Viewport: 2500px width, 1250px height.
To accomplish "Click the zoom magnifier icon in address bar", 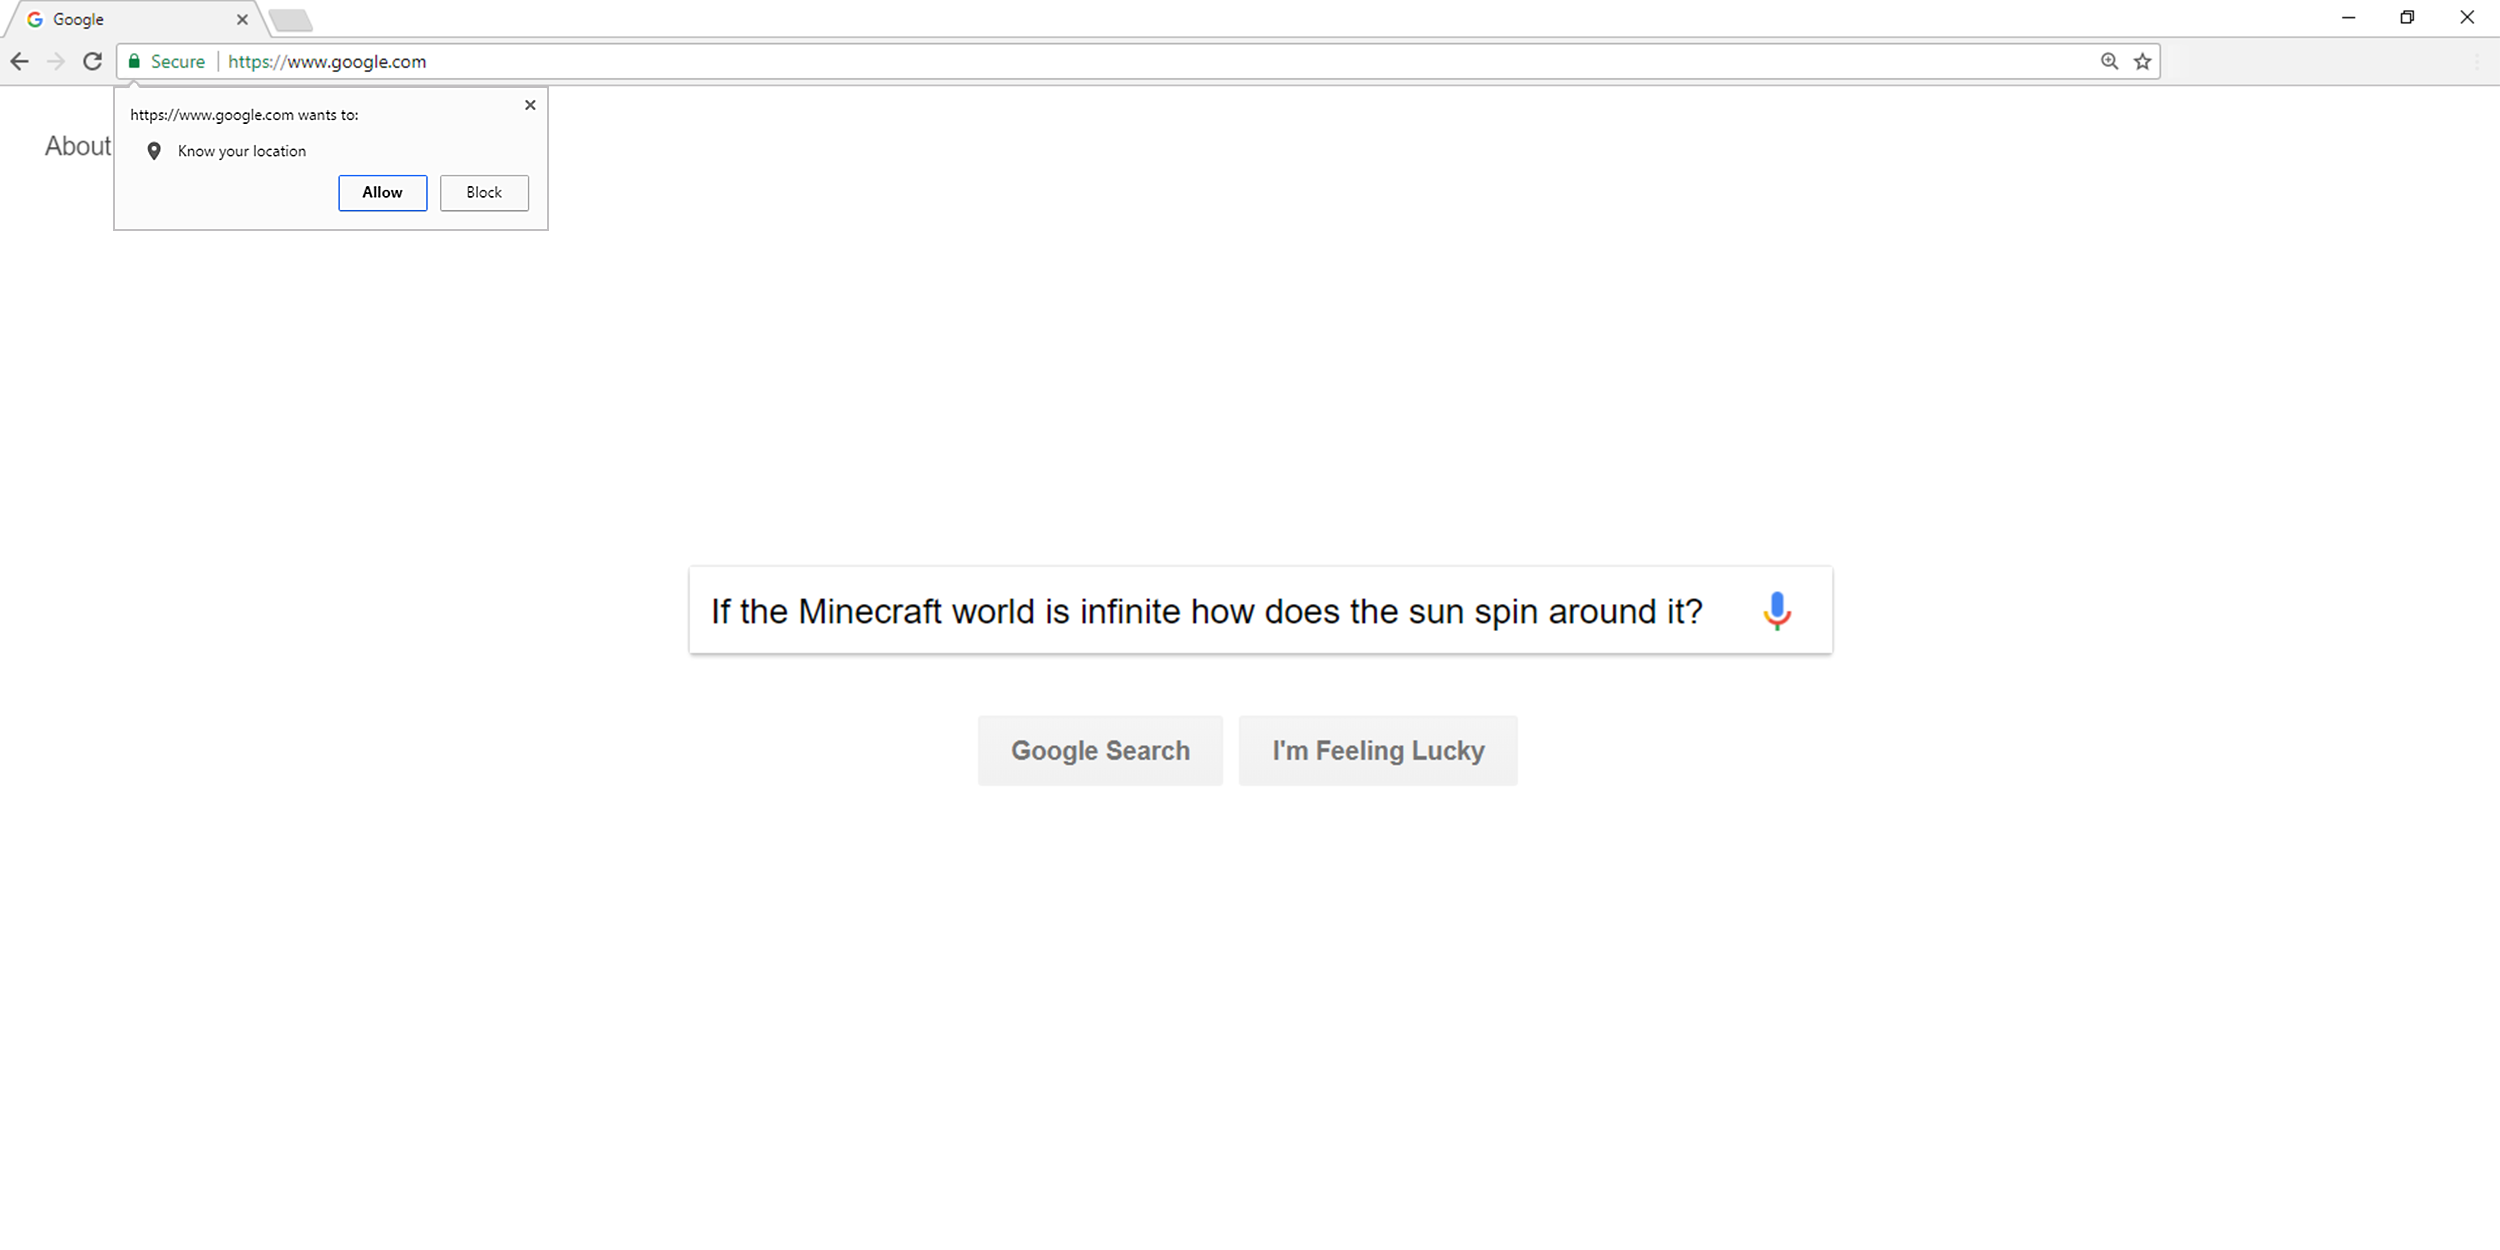I will pyautogui.click(x=2108, y=61).
